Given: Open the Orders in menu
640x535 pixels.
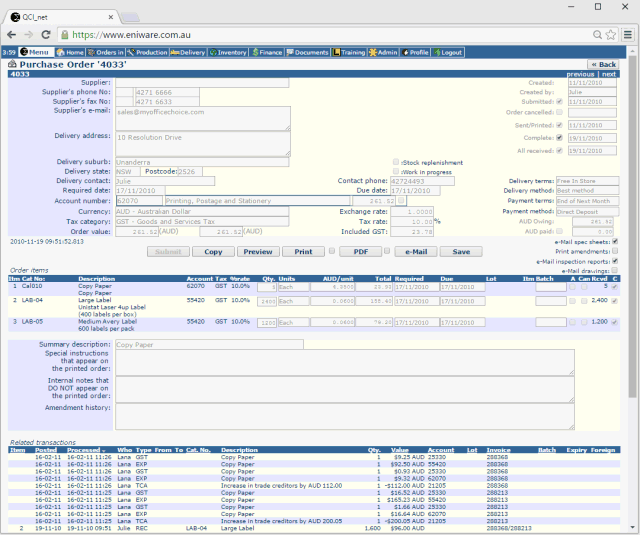Looking at the screenshot, I should 106,52.
